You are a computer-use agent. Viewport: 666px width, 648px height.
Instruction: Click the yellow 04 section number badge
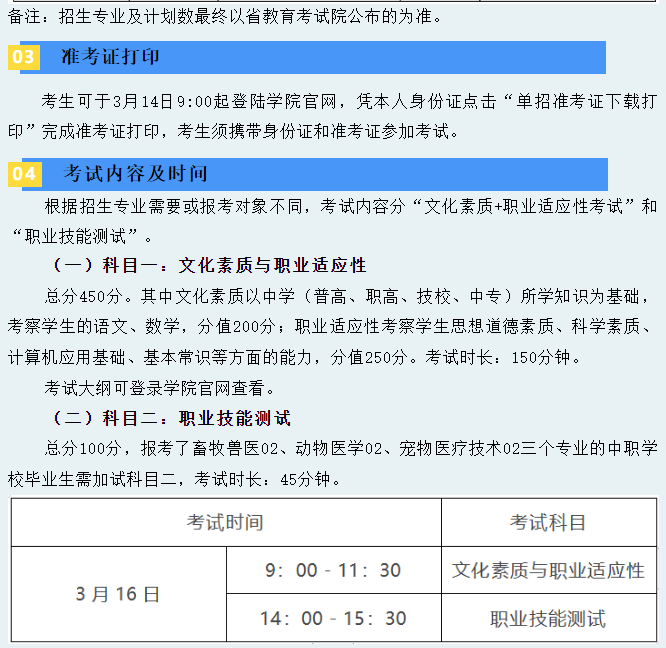[x=25, y=174]
